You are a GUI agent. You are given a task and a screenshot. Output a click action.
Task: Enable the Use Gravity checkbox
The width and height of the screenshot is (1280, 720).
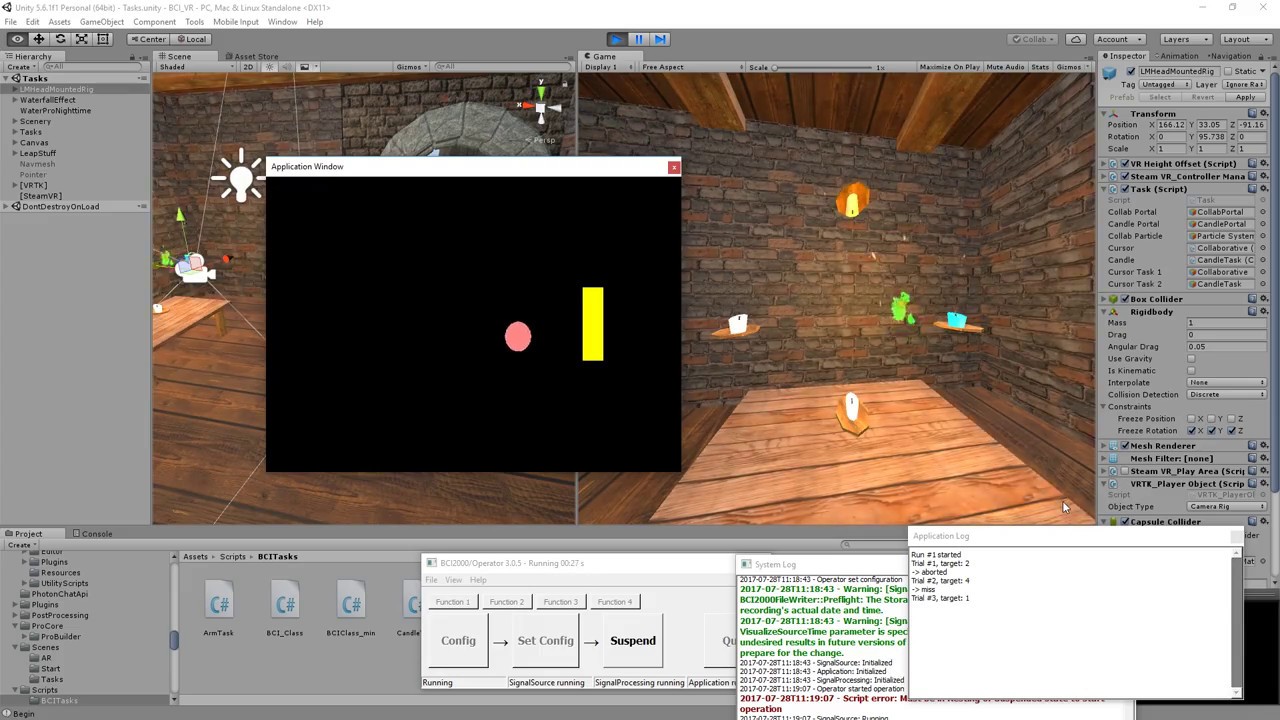[1191, 358]
